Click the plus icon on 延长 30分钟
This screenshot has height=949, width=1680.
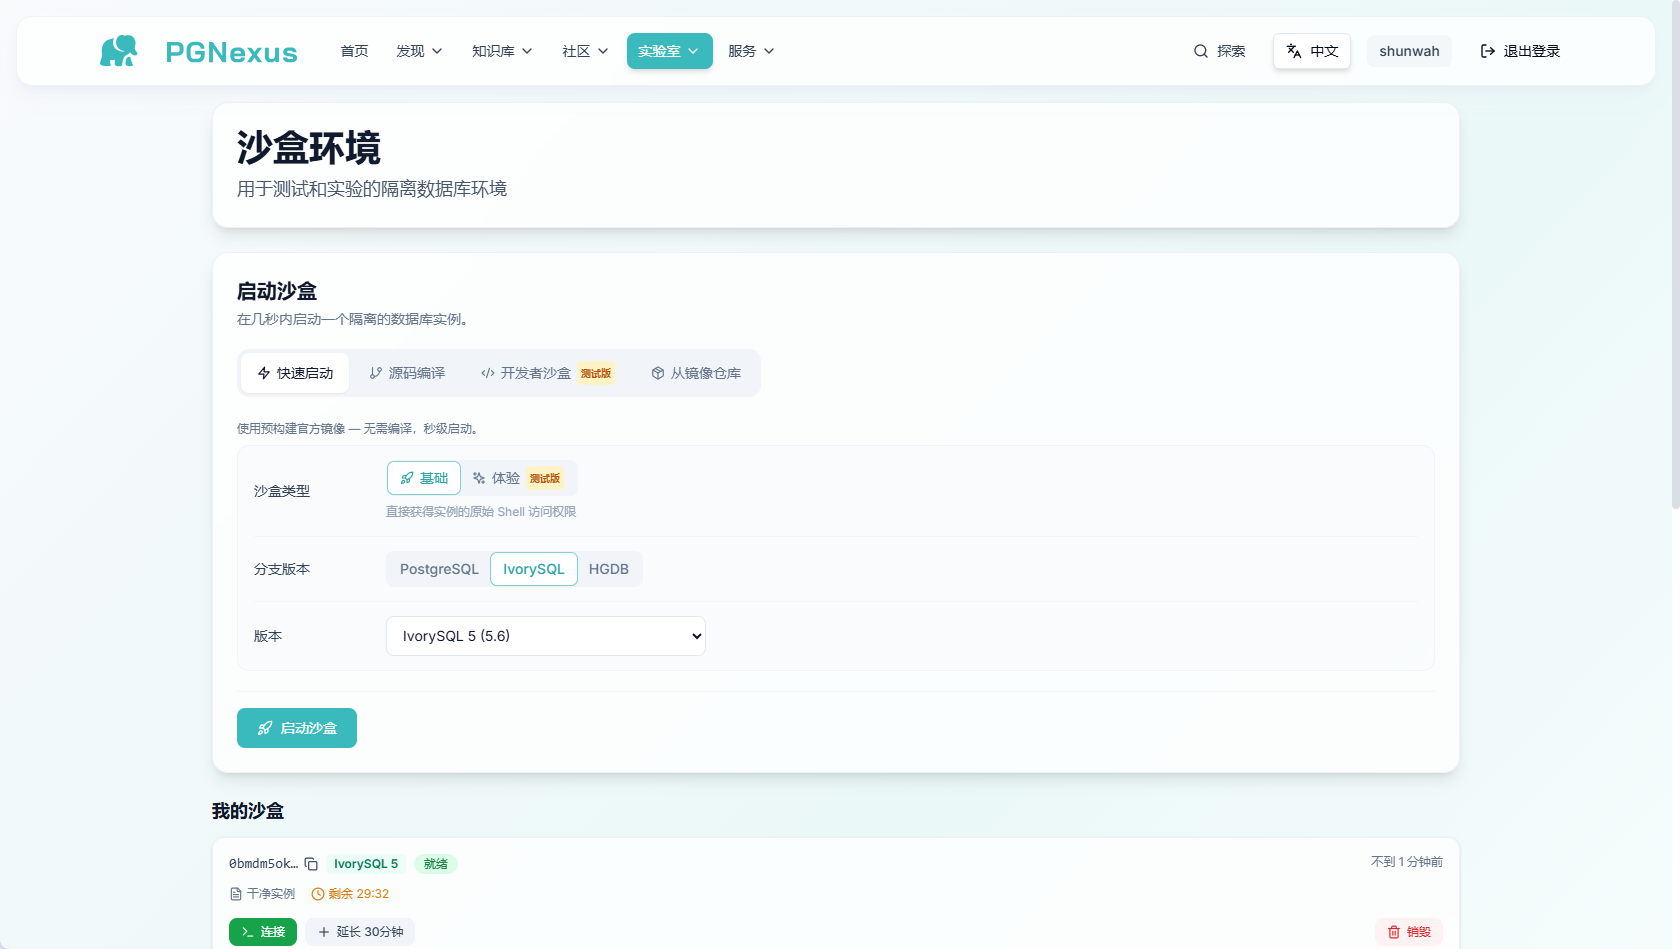pos(324,932)
